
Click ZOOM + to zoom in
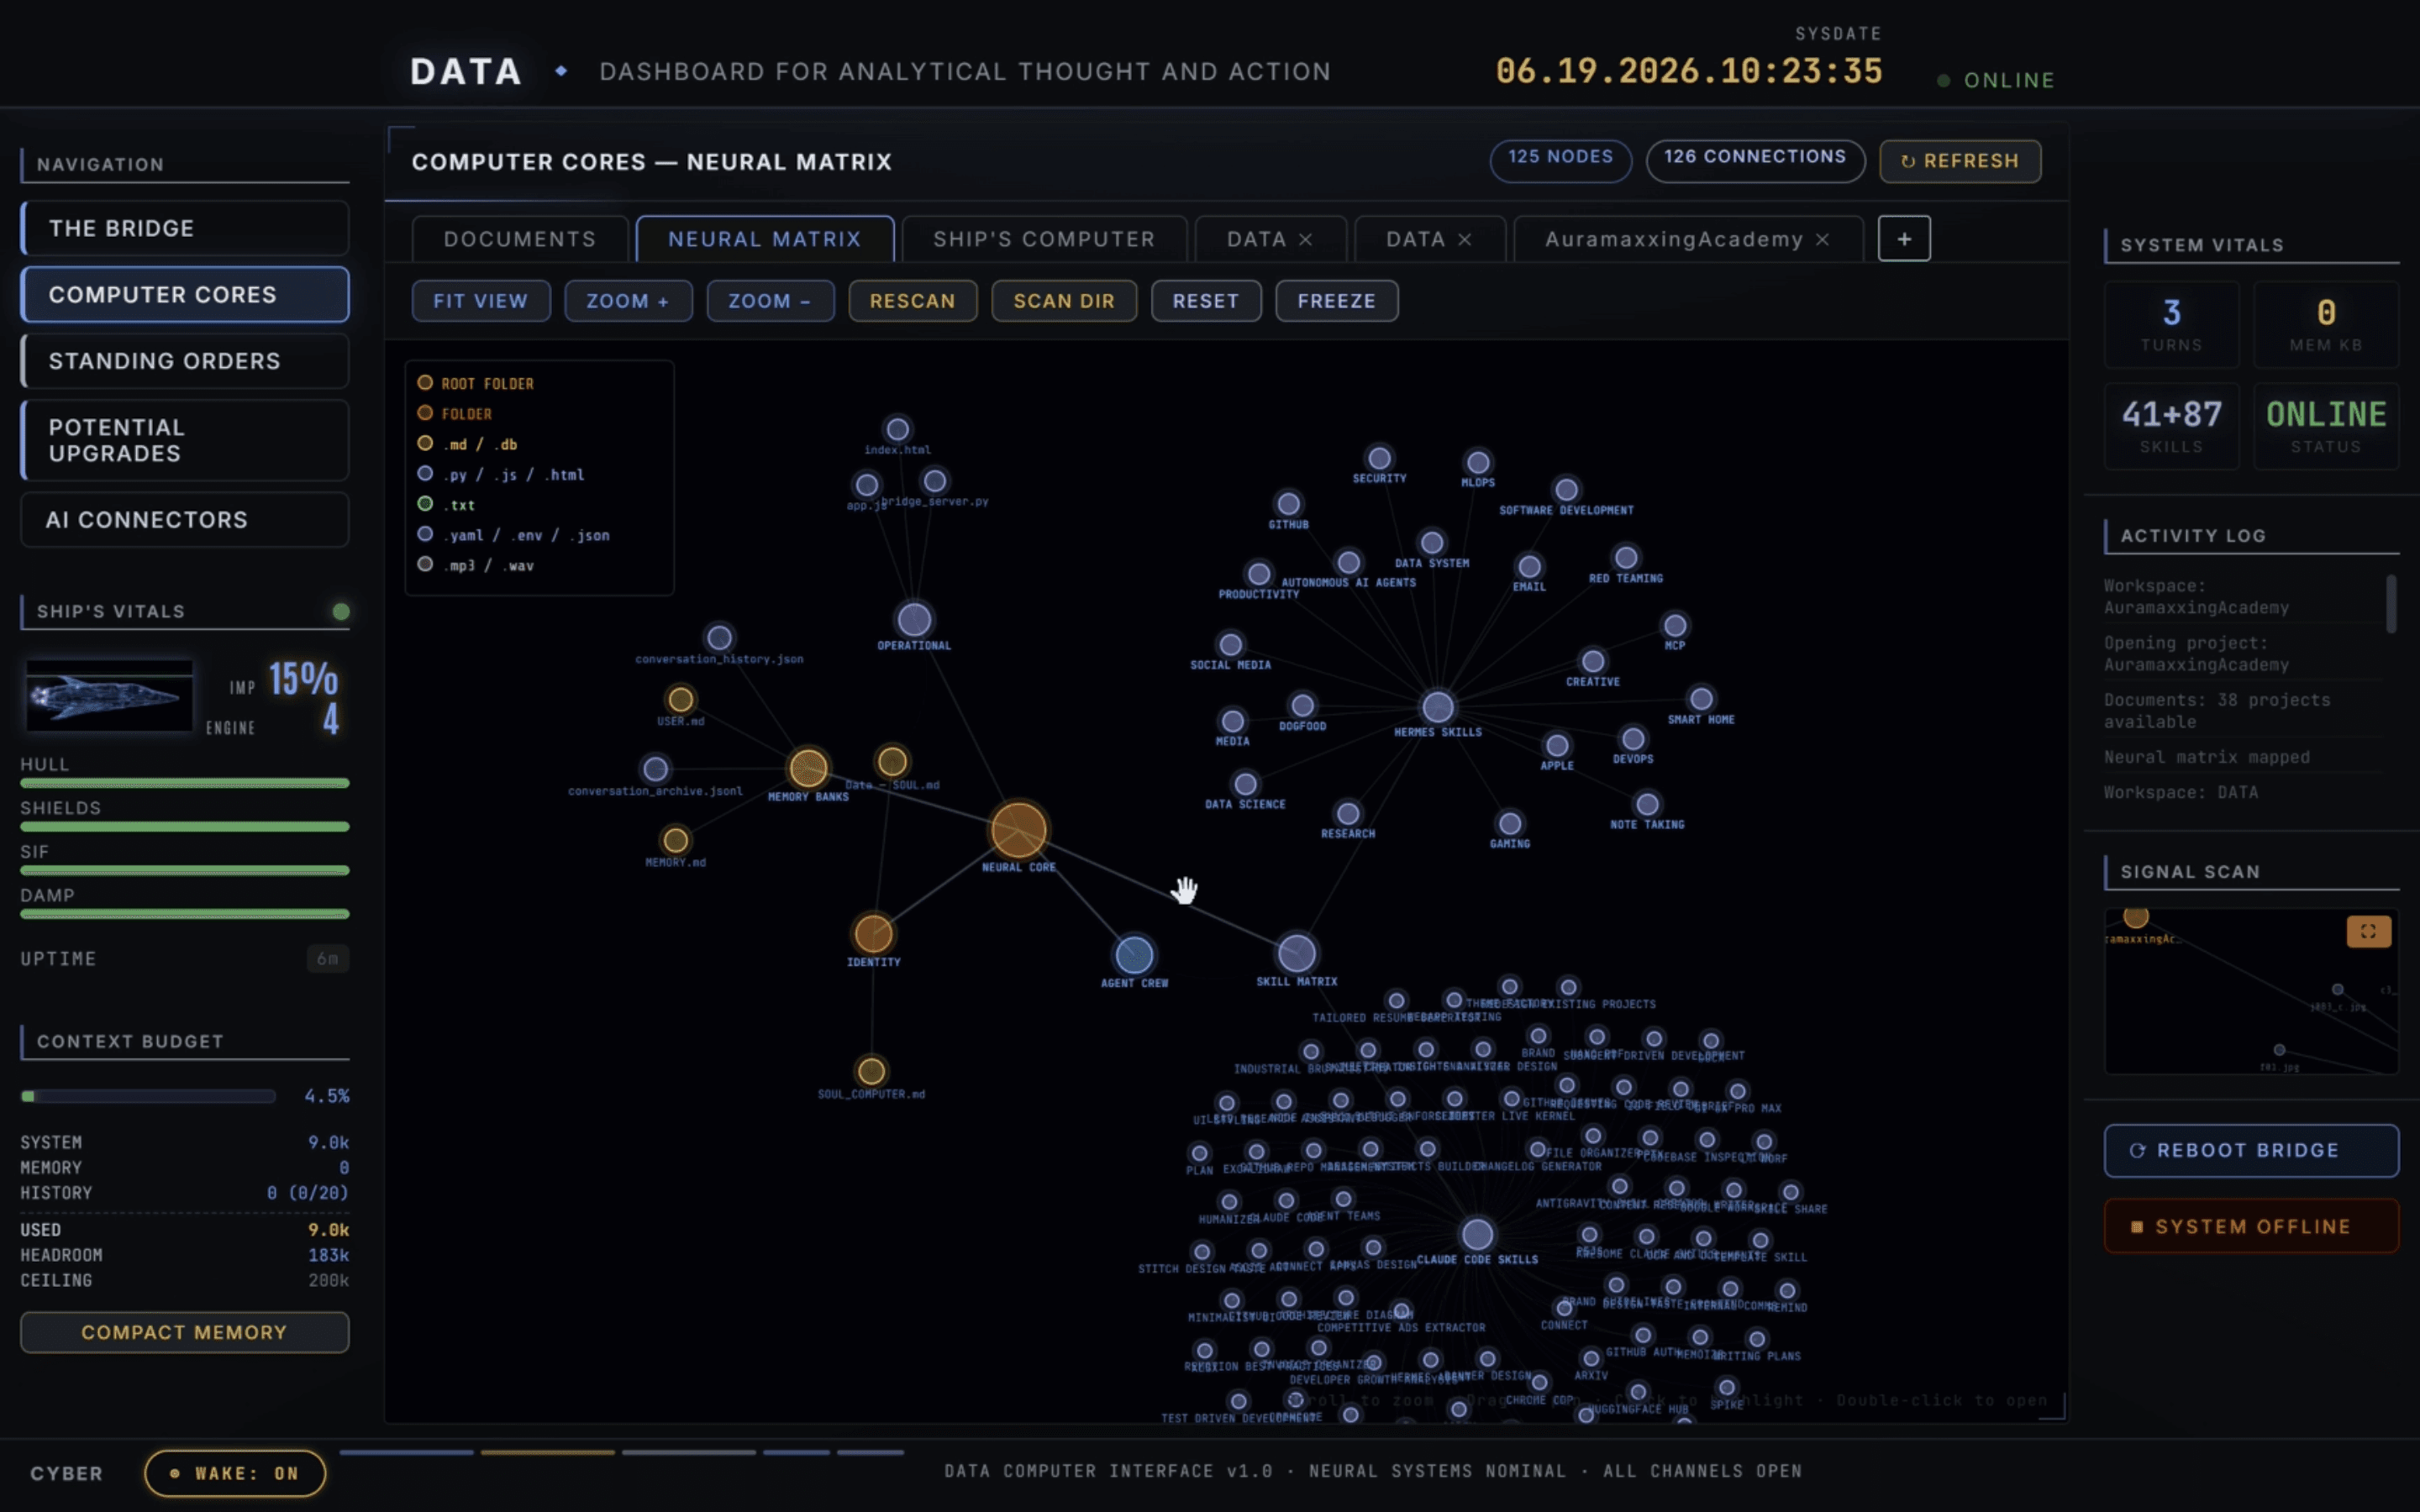point(628,301)
